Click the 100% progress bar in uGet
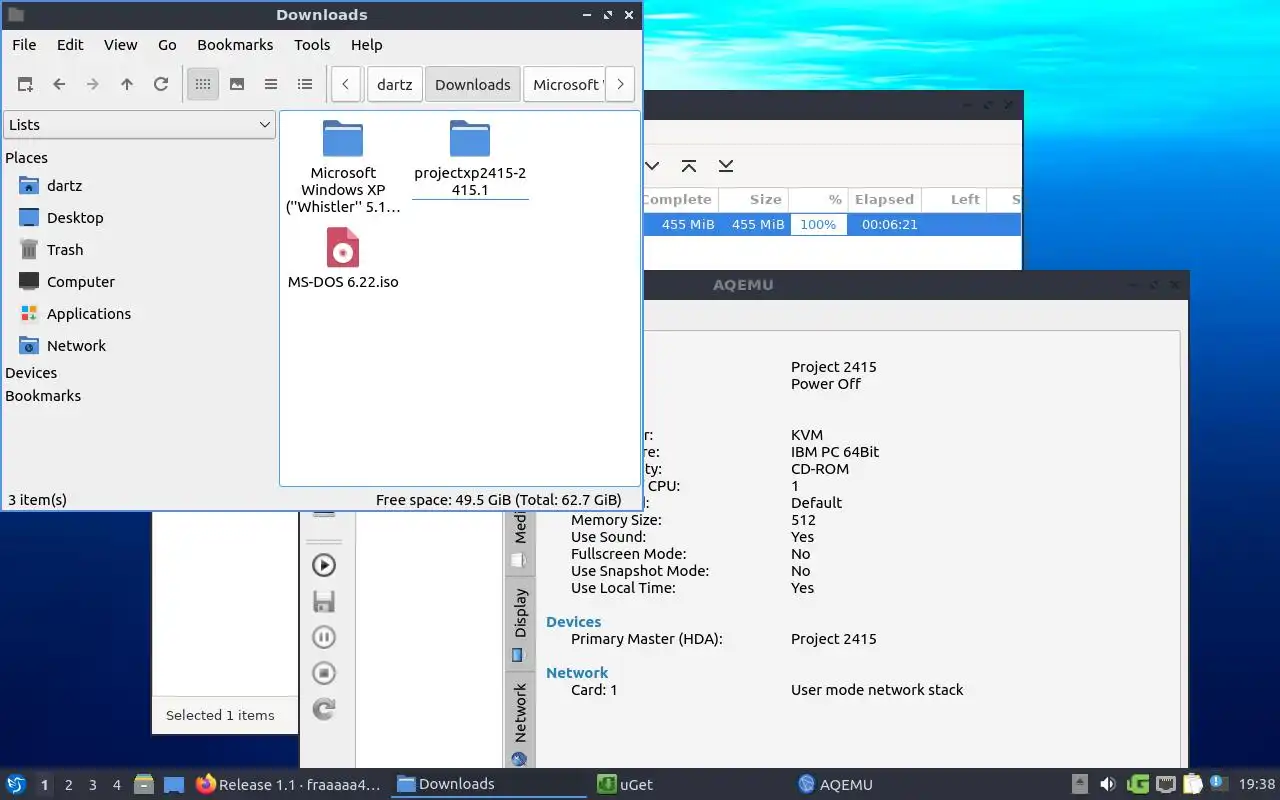This screenshot has height=800, width=1280. coord(818,225)
